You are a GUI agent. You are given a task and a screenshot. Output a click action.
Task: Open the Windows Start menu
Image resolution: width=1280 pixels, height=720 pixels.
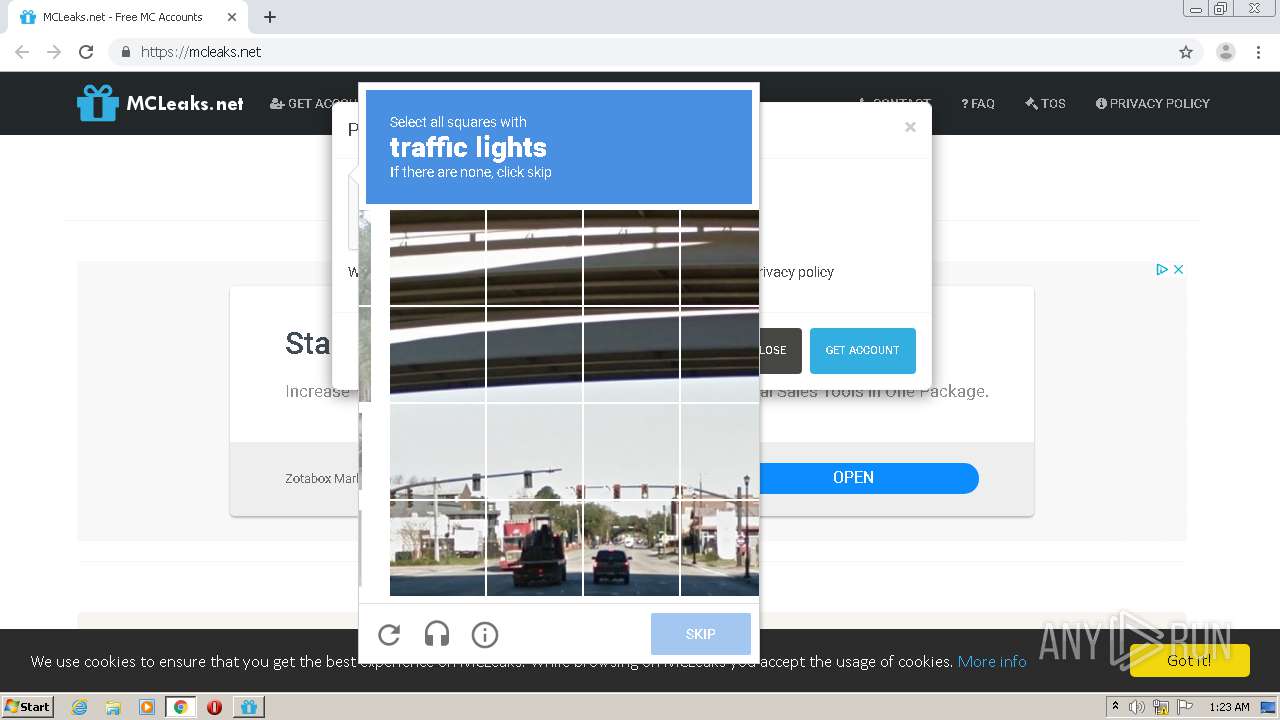(28, 707)
